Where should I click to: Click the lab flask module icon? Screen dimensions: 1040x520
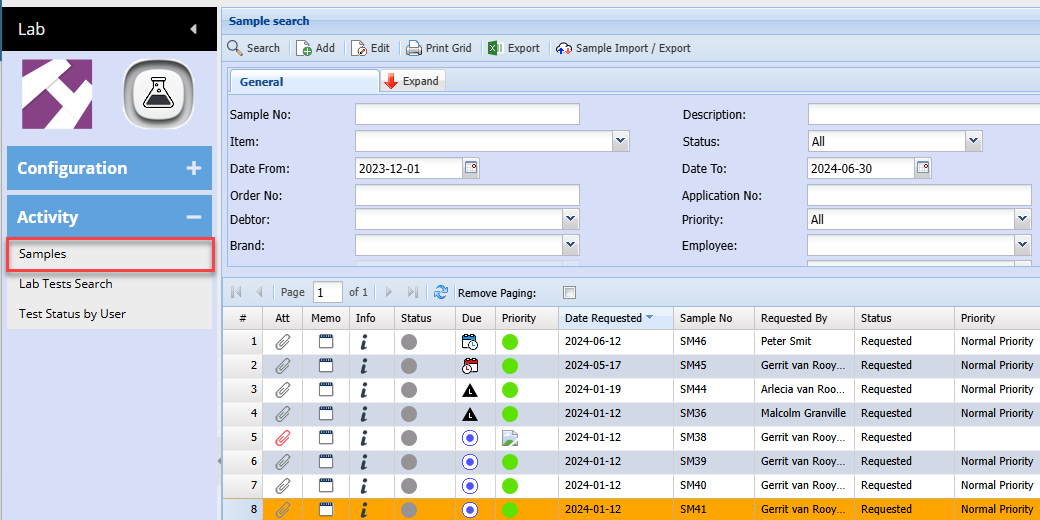(158, 94)
